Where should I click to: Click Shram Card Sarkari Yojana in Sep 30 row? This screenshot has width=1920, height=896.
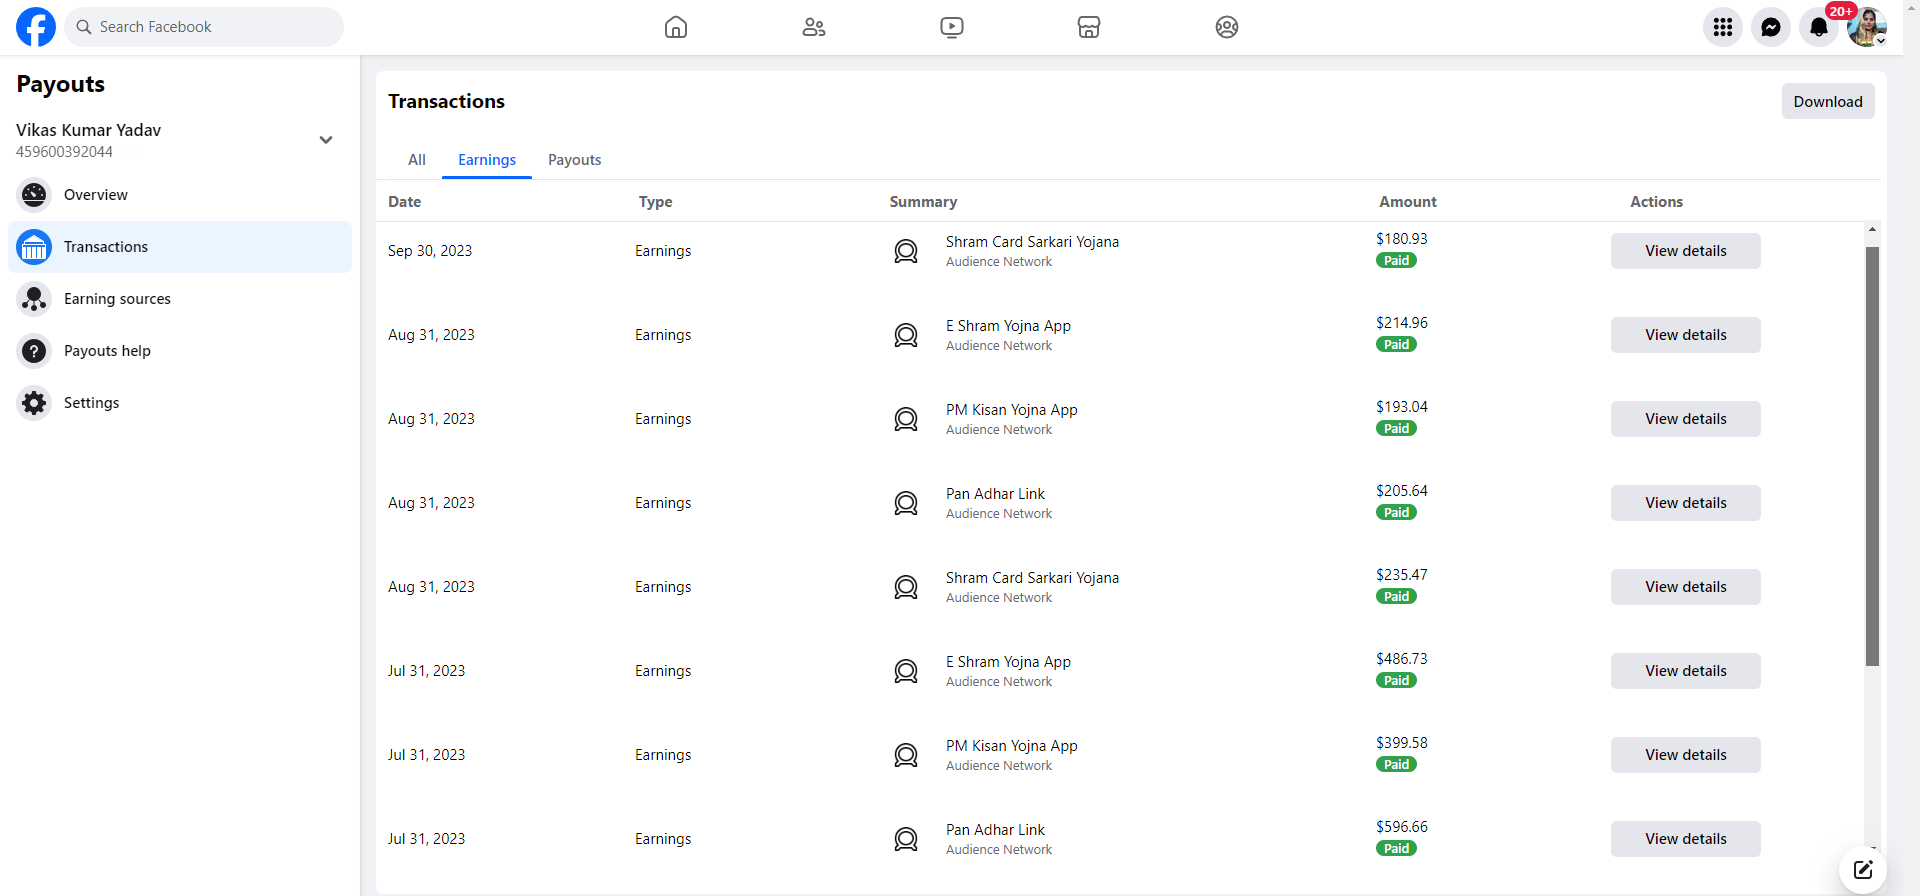click(x=1032, y=242)
